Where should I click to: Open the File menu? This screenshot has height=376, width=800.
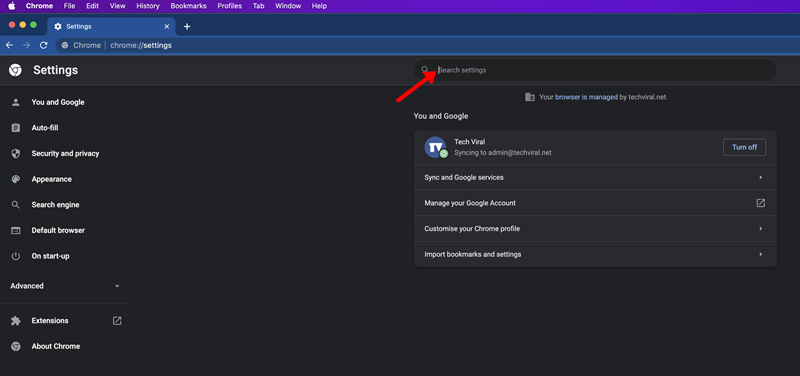point(69,6)
